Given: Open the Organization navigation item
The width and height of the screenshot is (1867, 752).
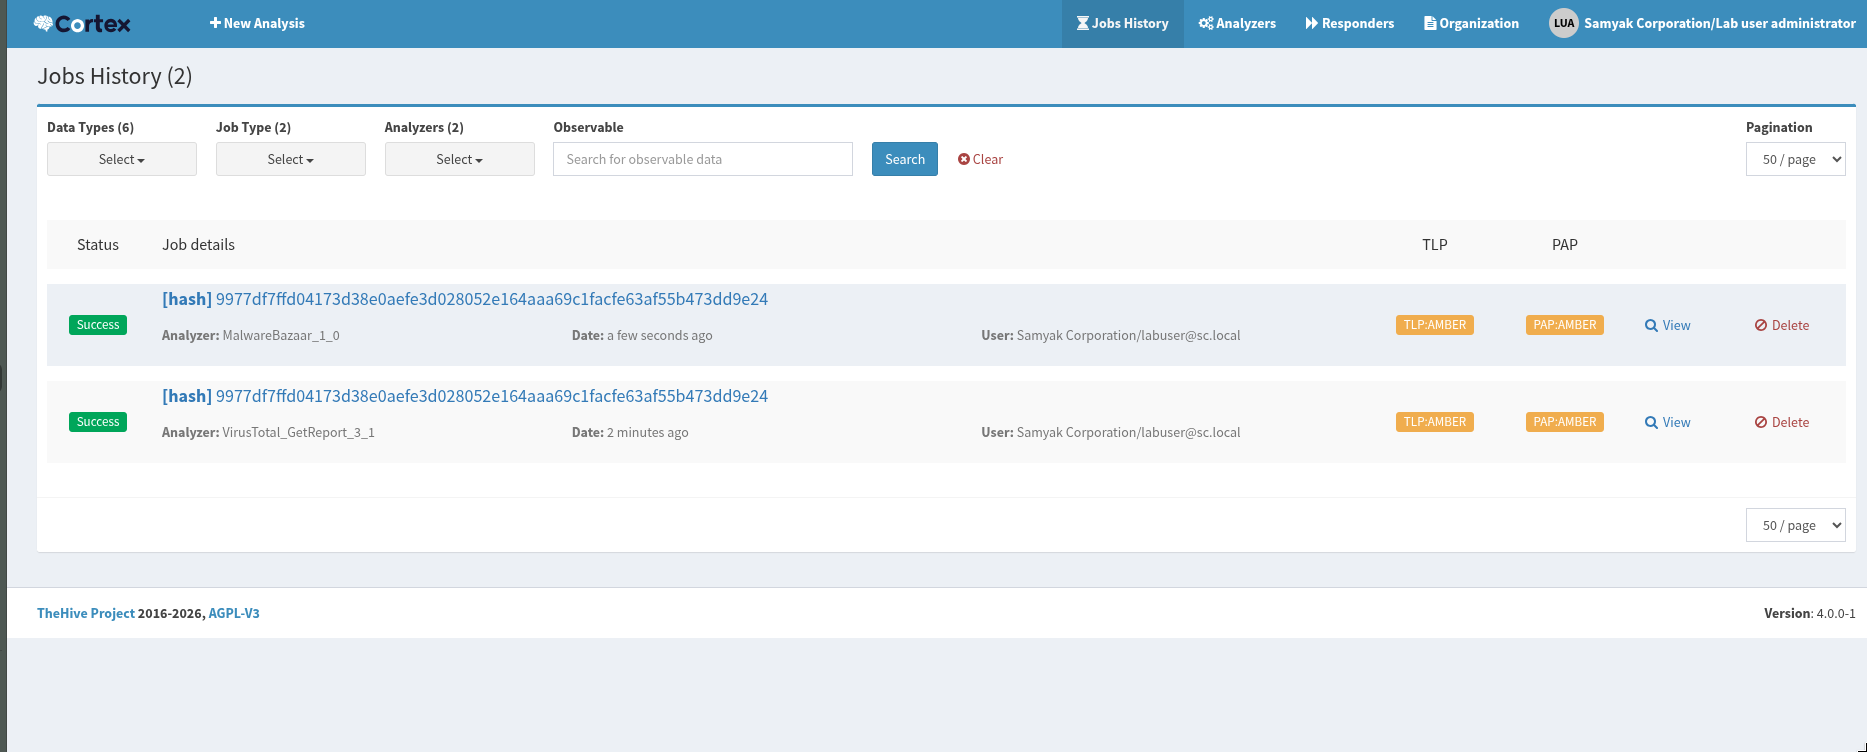Looking at the screenshot, I should click(x=1472, y=23).
